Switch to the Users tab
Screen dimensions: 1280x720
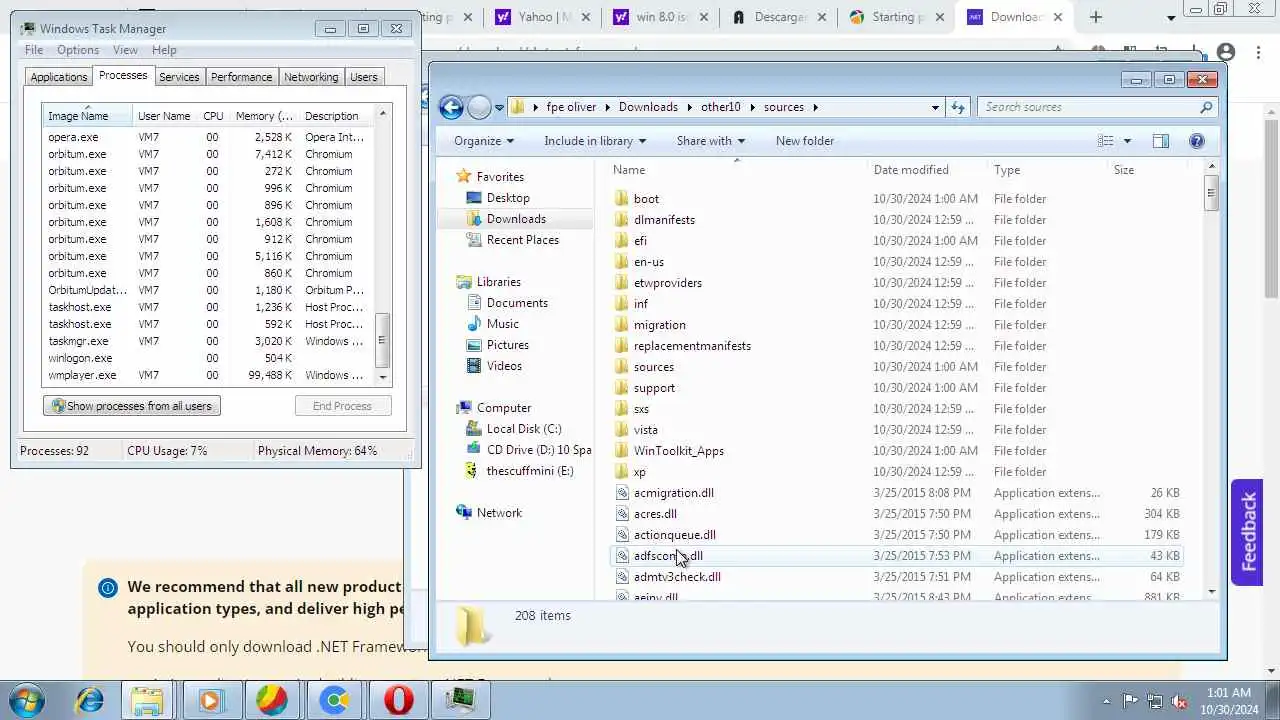coord(364,77)
